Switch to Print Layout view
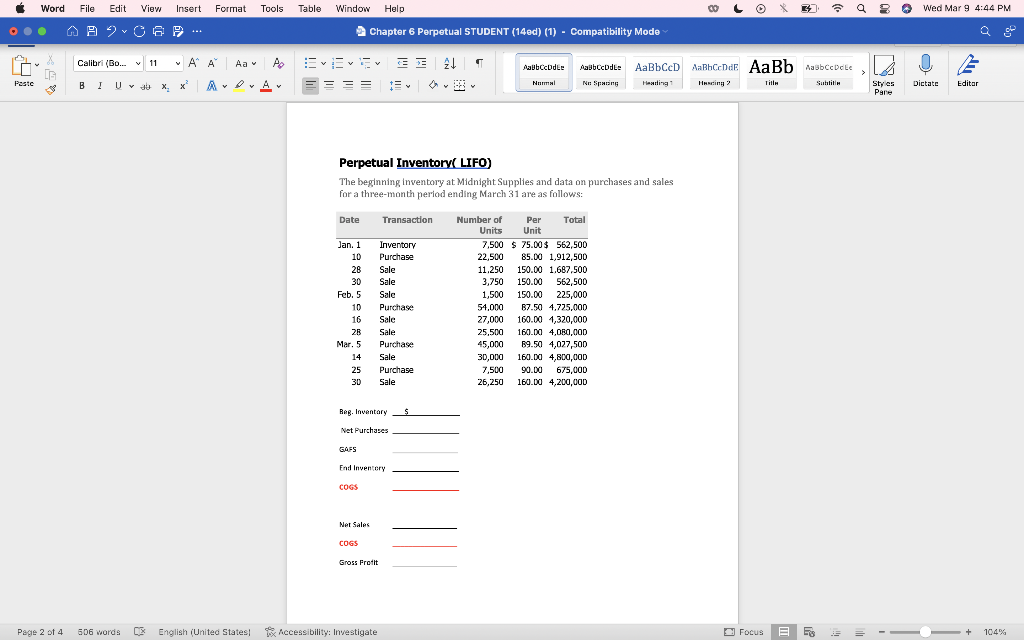Viewport: 1024px width, 640px height. [784, 632]
